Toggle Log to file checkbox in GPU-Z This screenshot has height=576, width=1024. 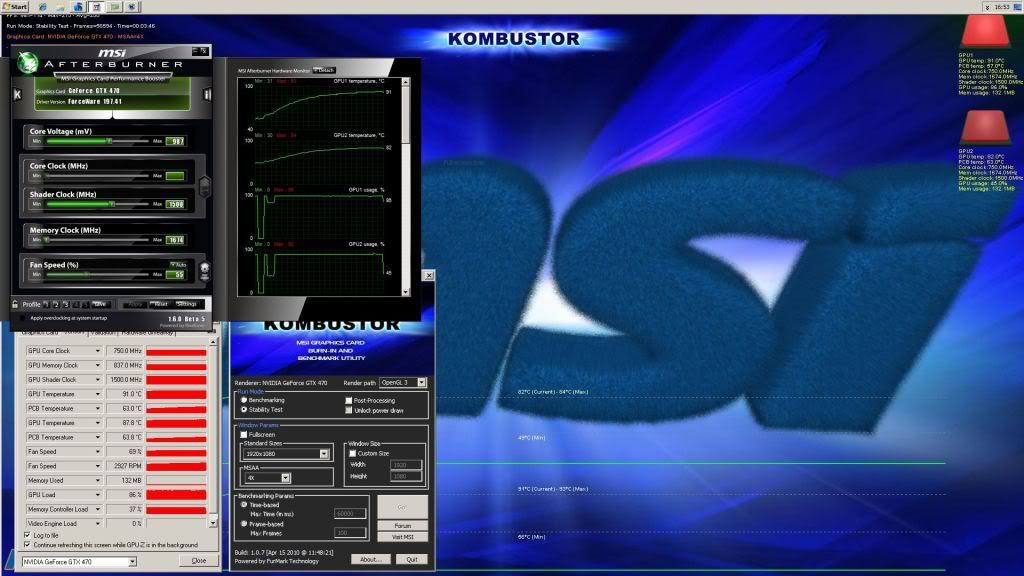coord(27,535)
